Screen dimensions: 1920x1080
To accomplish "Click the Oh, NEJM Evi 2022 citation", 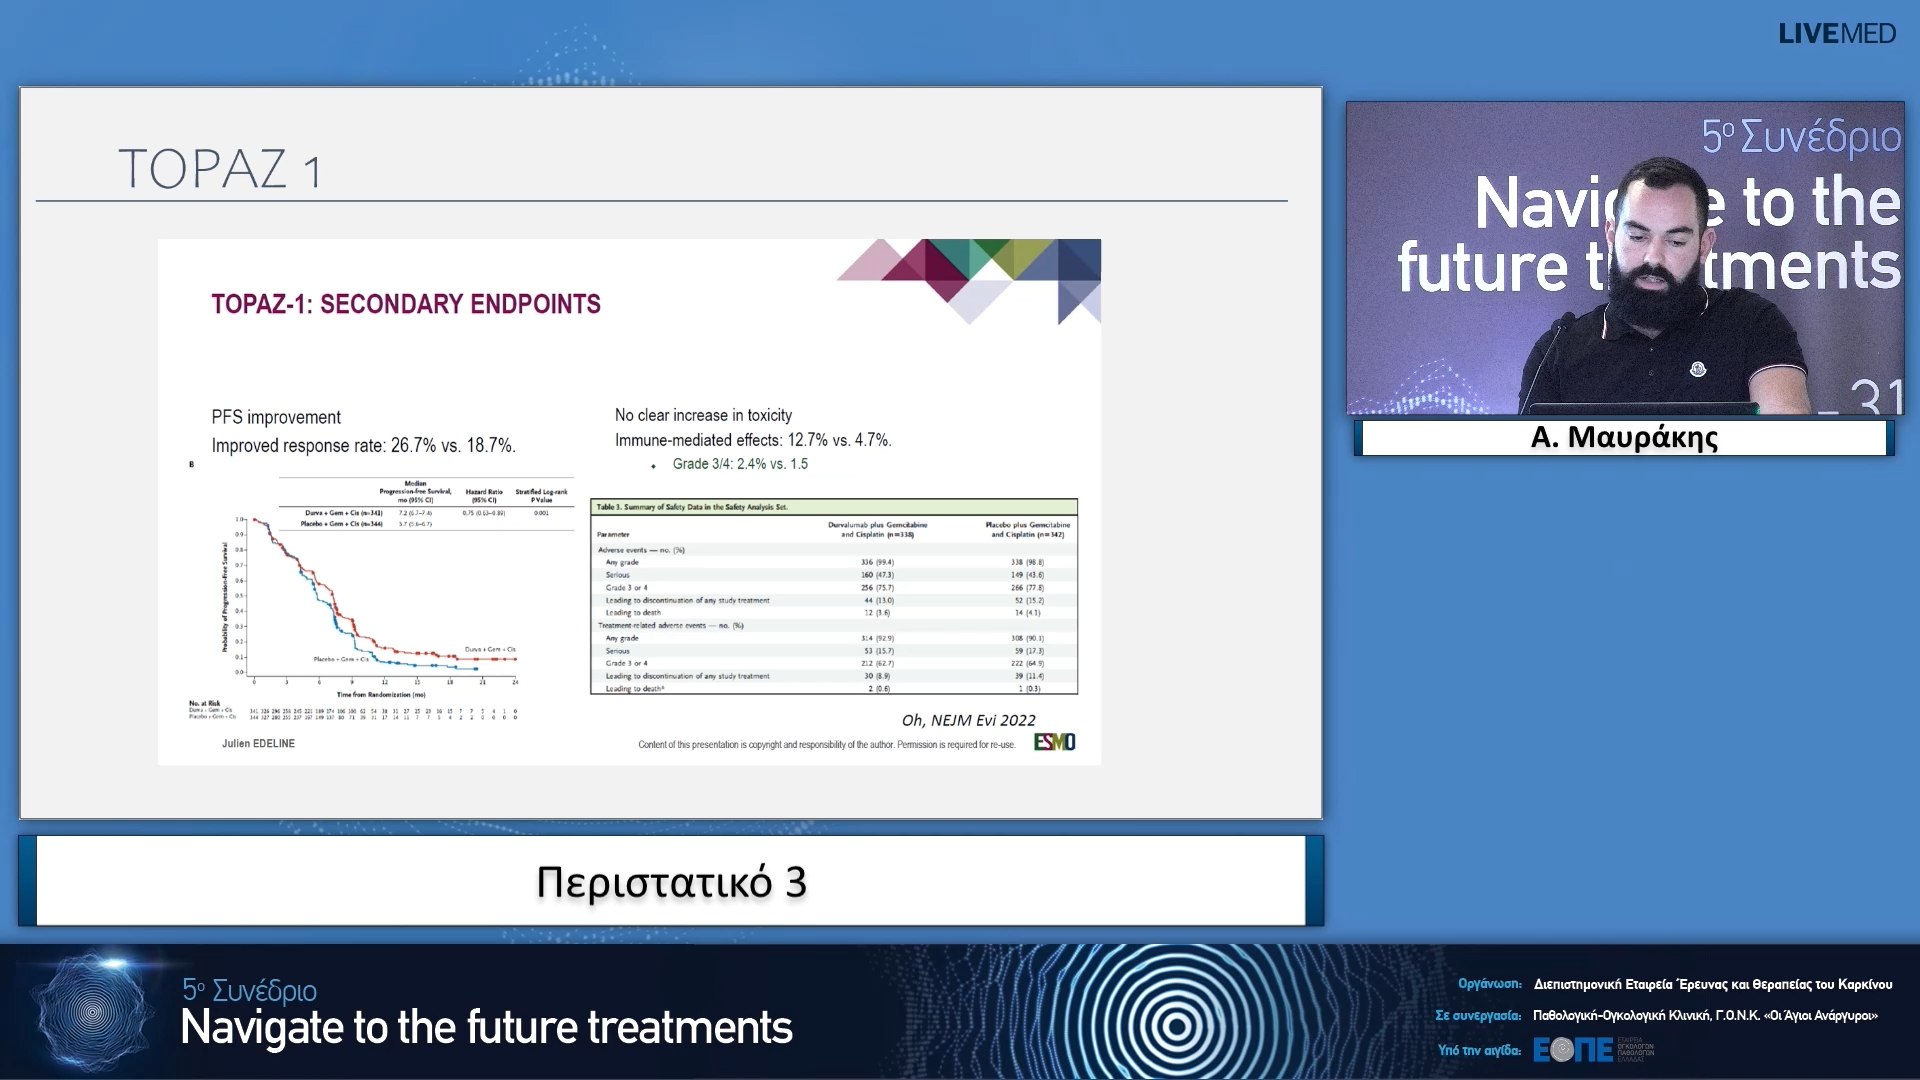I will [968, 720].
